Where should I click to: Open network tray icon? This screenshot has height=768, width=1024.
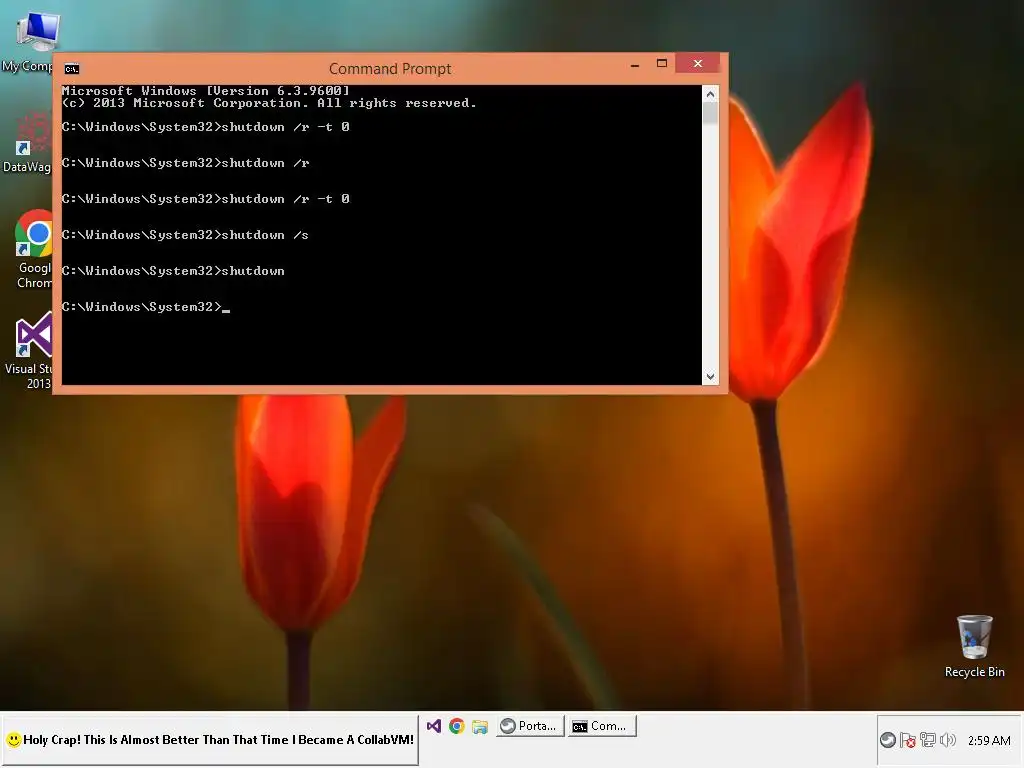[x=927, y=740]
